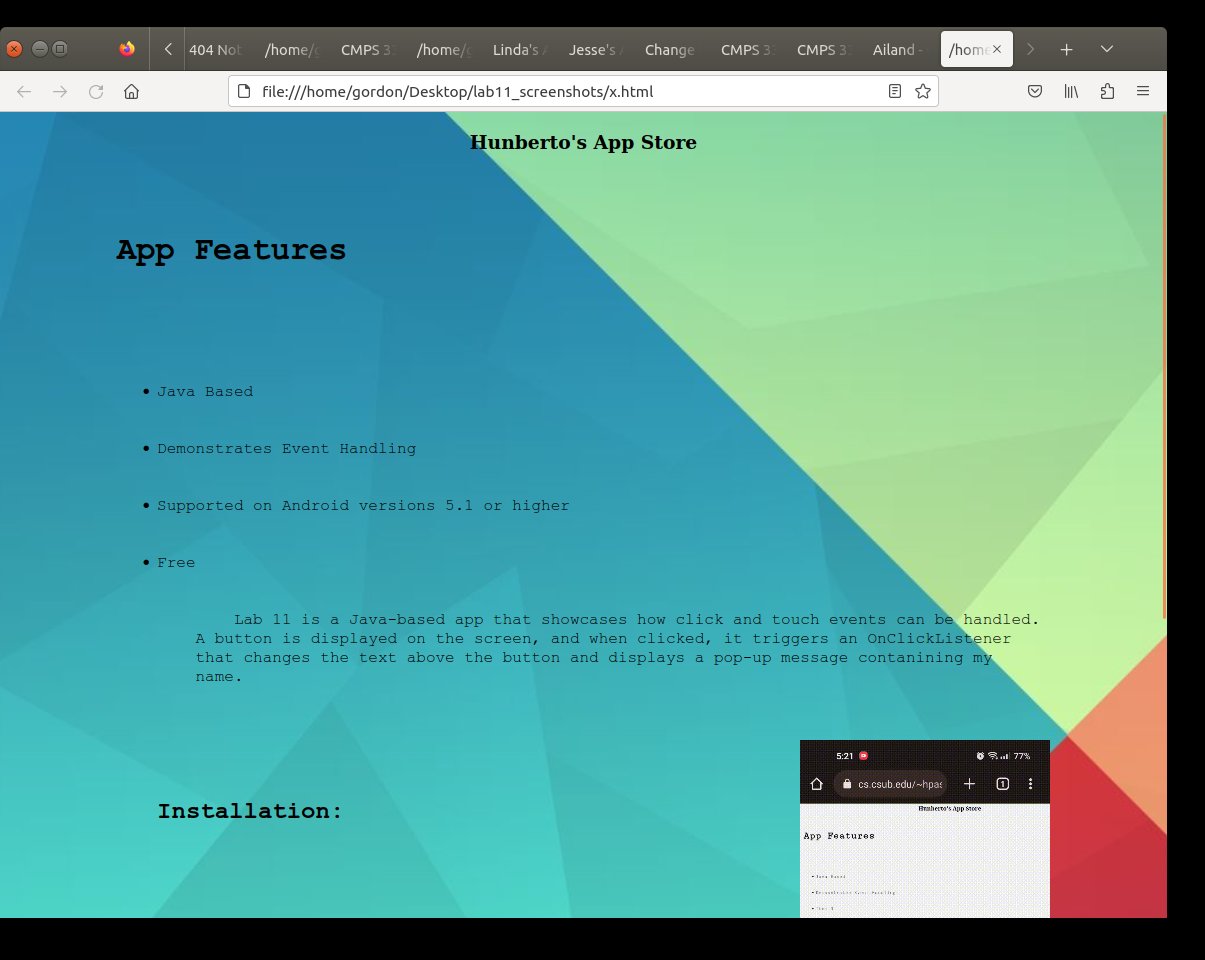The height and width of the screenshot is (960, 1205).
Task: Expand the list all tabs dropdown arrow
Action: tap(1107, 49)
